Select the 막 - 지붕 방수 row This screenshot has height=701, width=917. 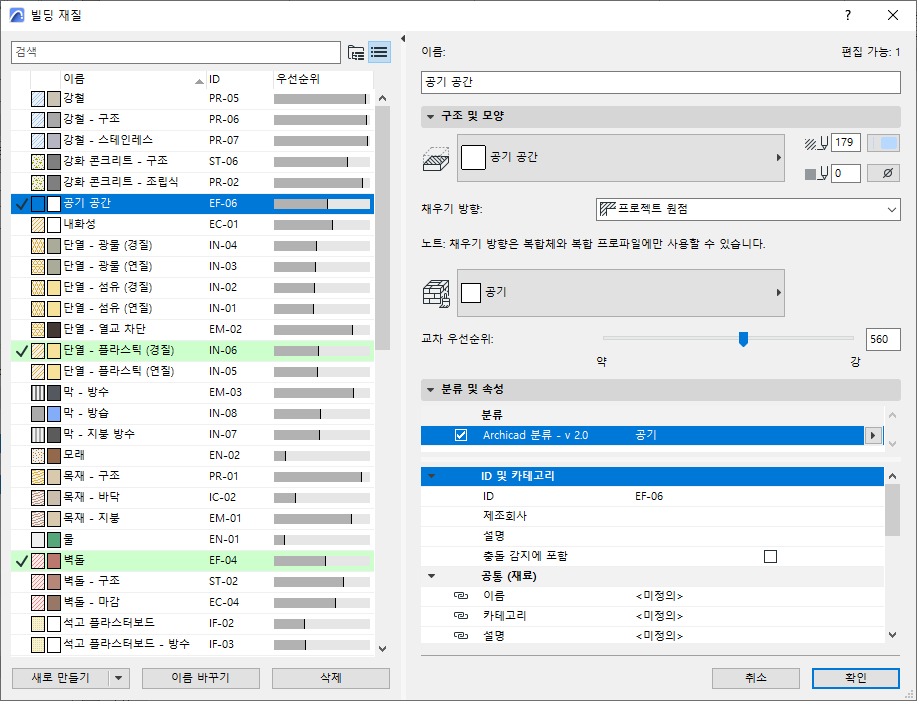pyautogui.click(x=192, y=434)
